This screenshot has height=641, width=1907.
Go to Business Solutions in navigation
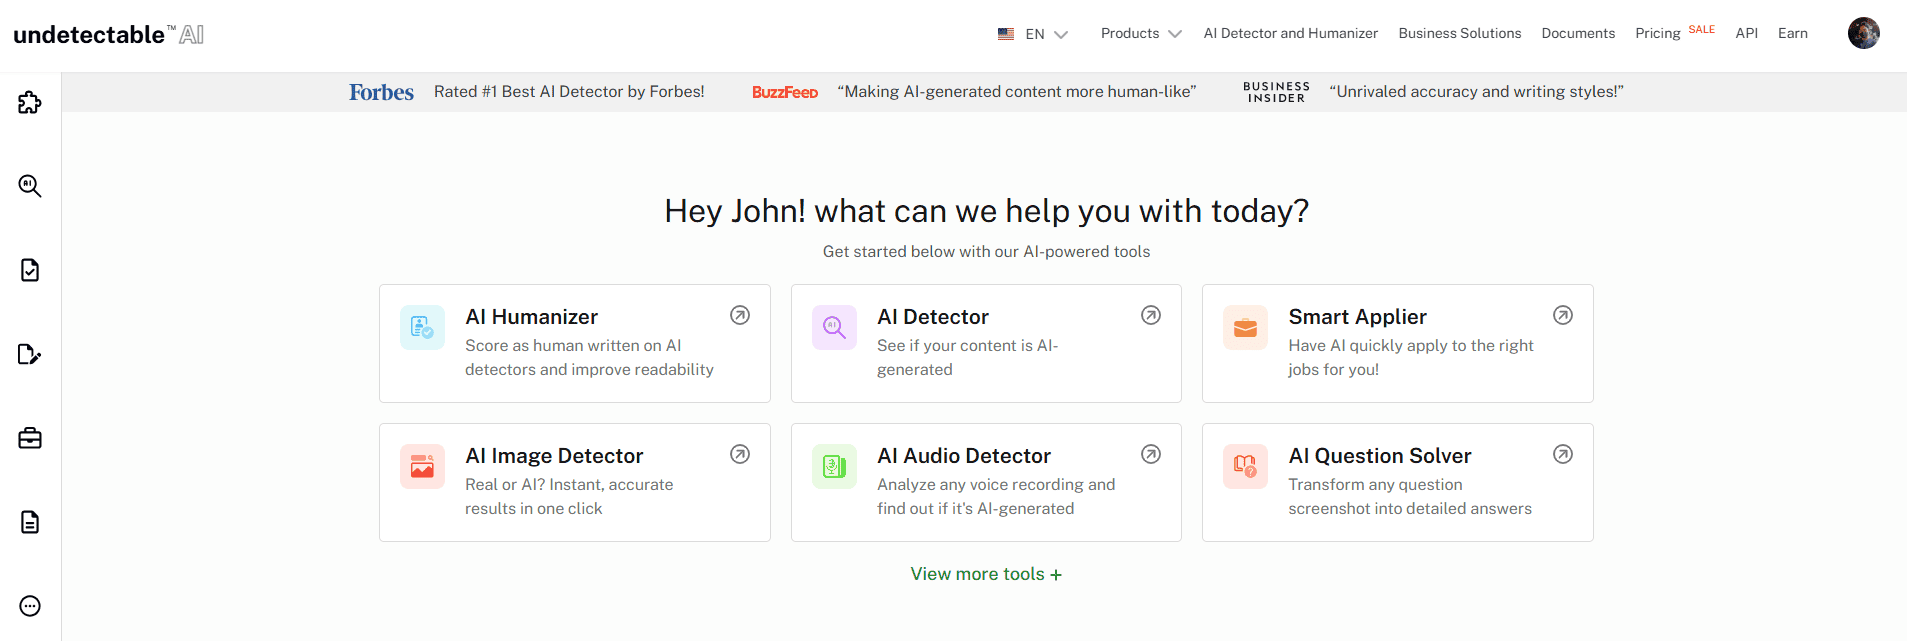1459,34
